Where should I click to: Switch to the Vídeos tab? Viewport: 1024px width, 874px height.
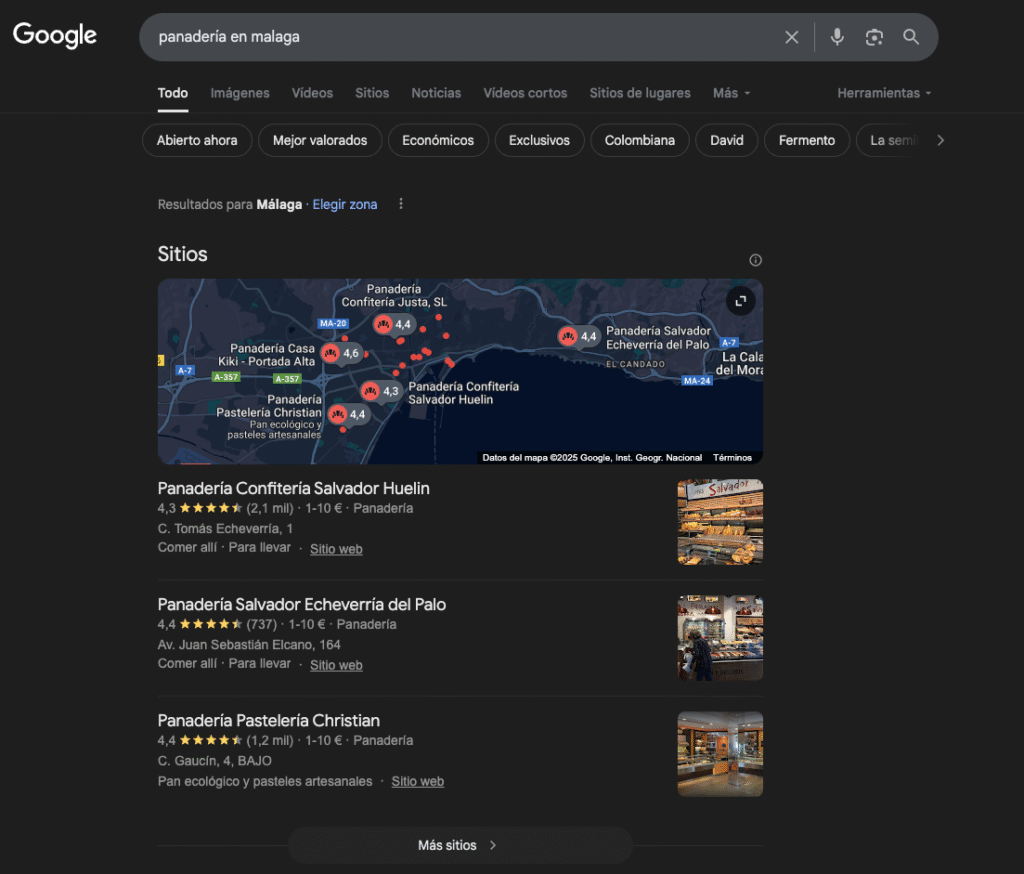click(x=312, y=93)
